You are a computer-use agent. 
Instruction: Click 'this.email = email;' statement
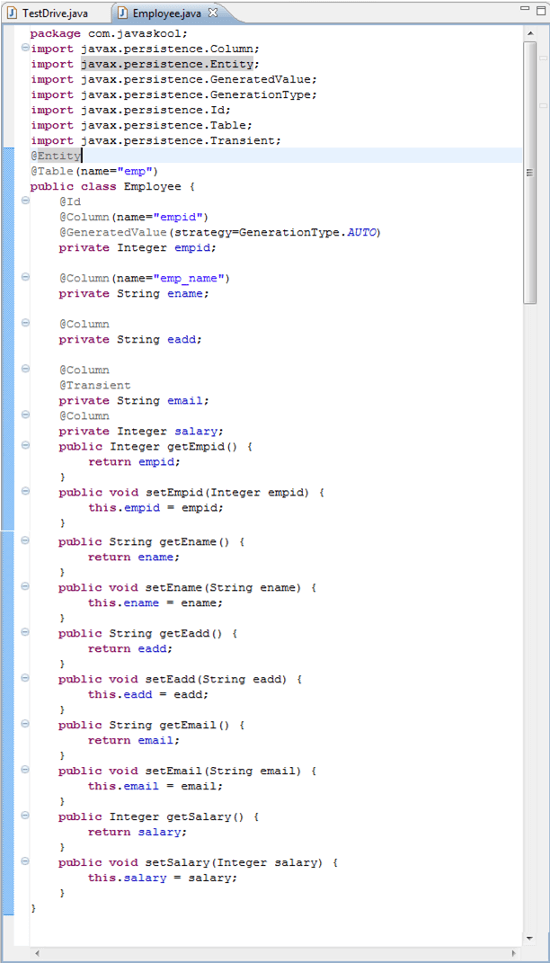[156, 786]
